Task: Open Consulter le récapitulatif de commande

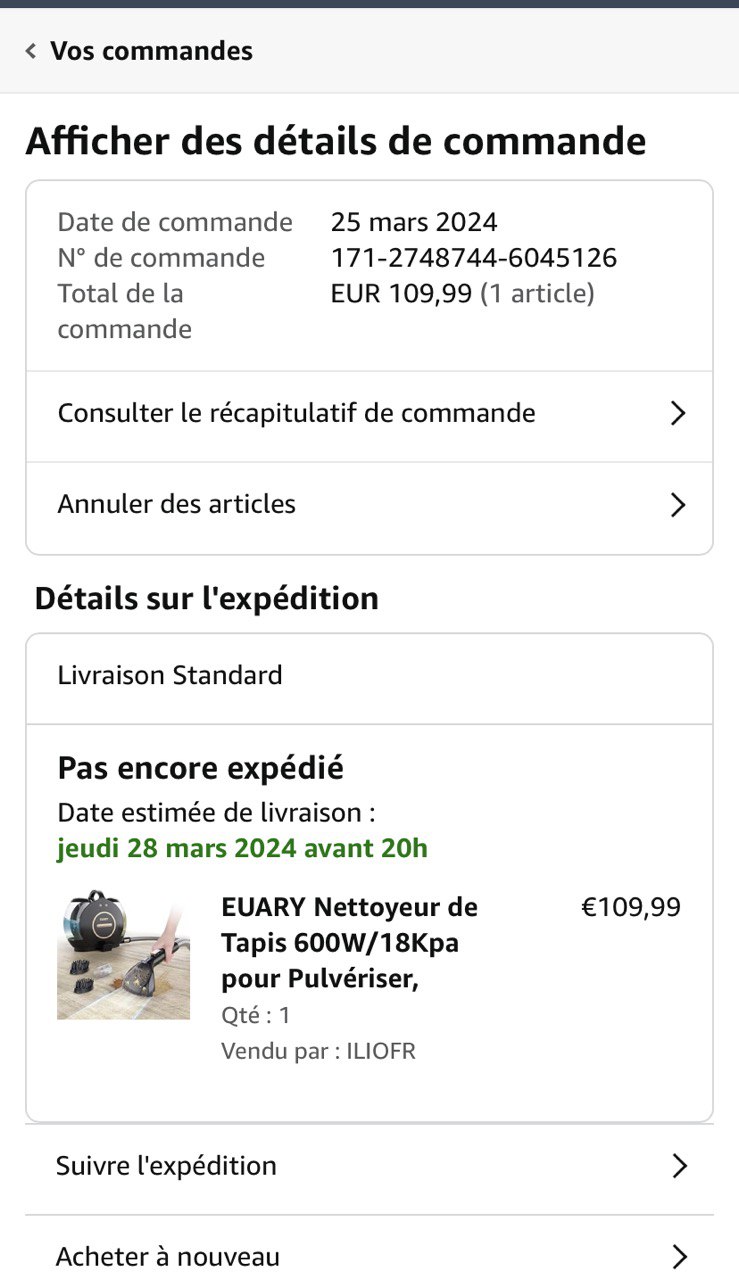Action: coord(369,413)
